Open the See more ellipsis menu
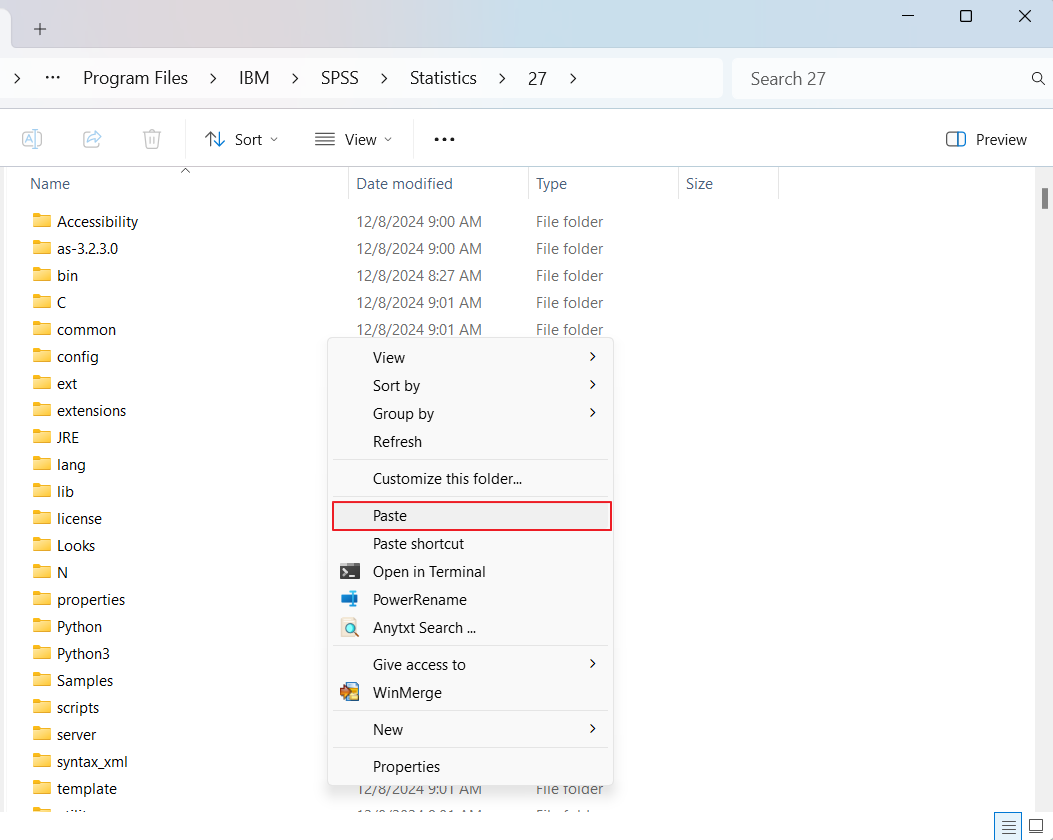The width and height of the screenshot is (1053, 840). [444, 140]
